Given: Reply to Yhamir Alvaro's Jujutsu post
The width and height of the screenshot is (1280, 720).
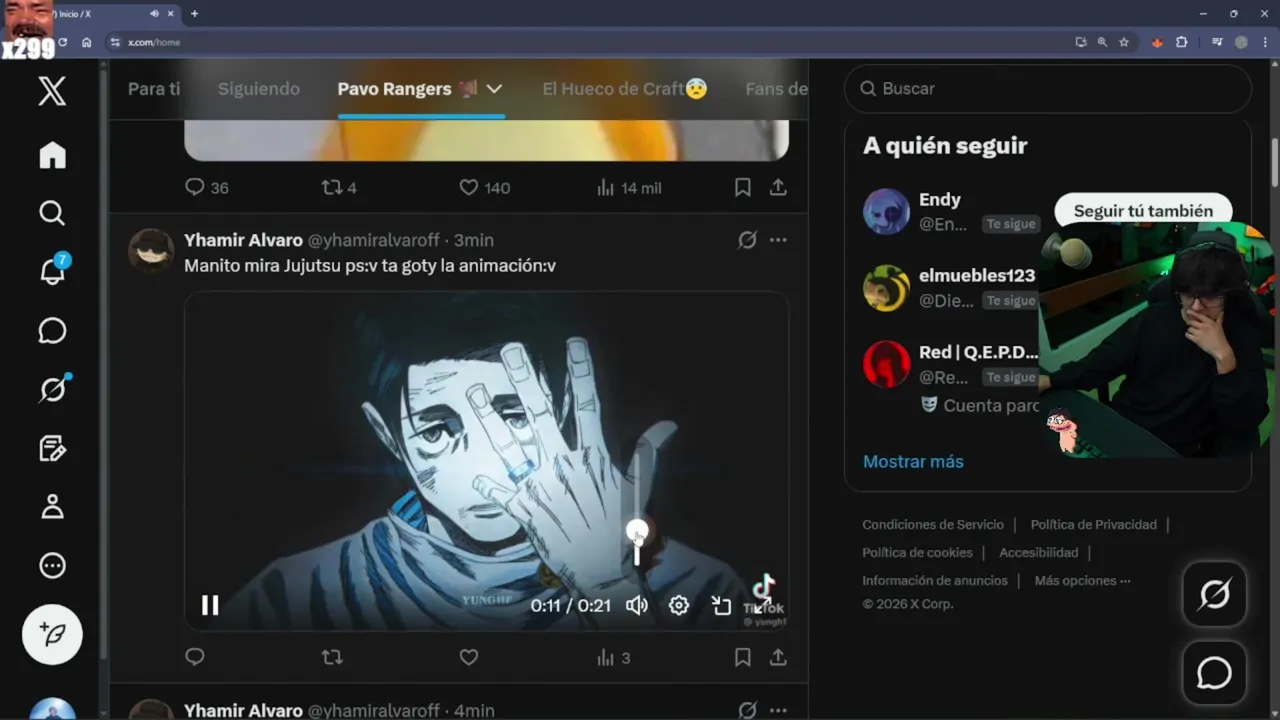Looking at the screenshot, I should pos(195,657).
